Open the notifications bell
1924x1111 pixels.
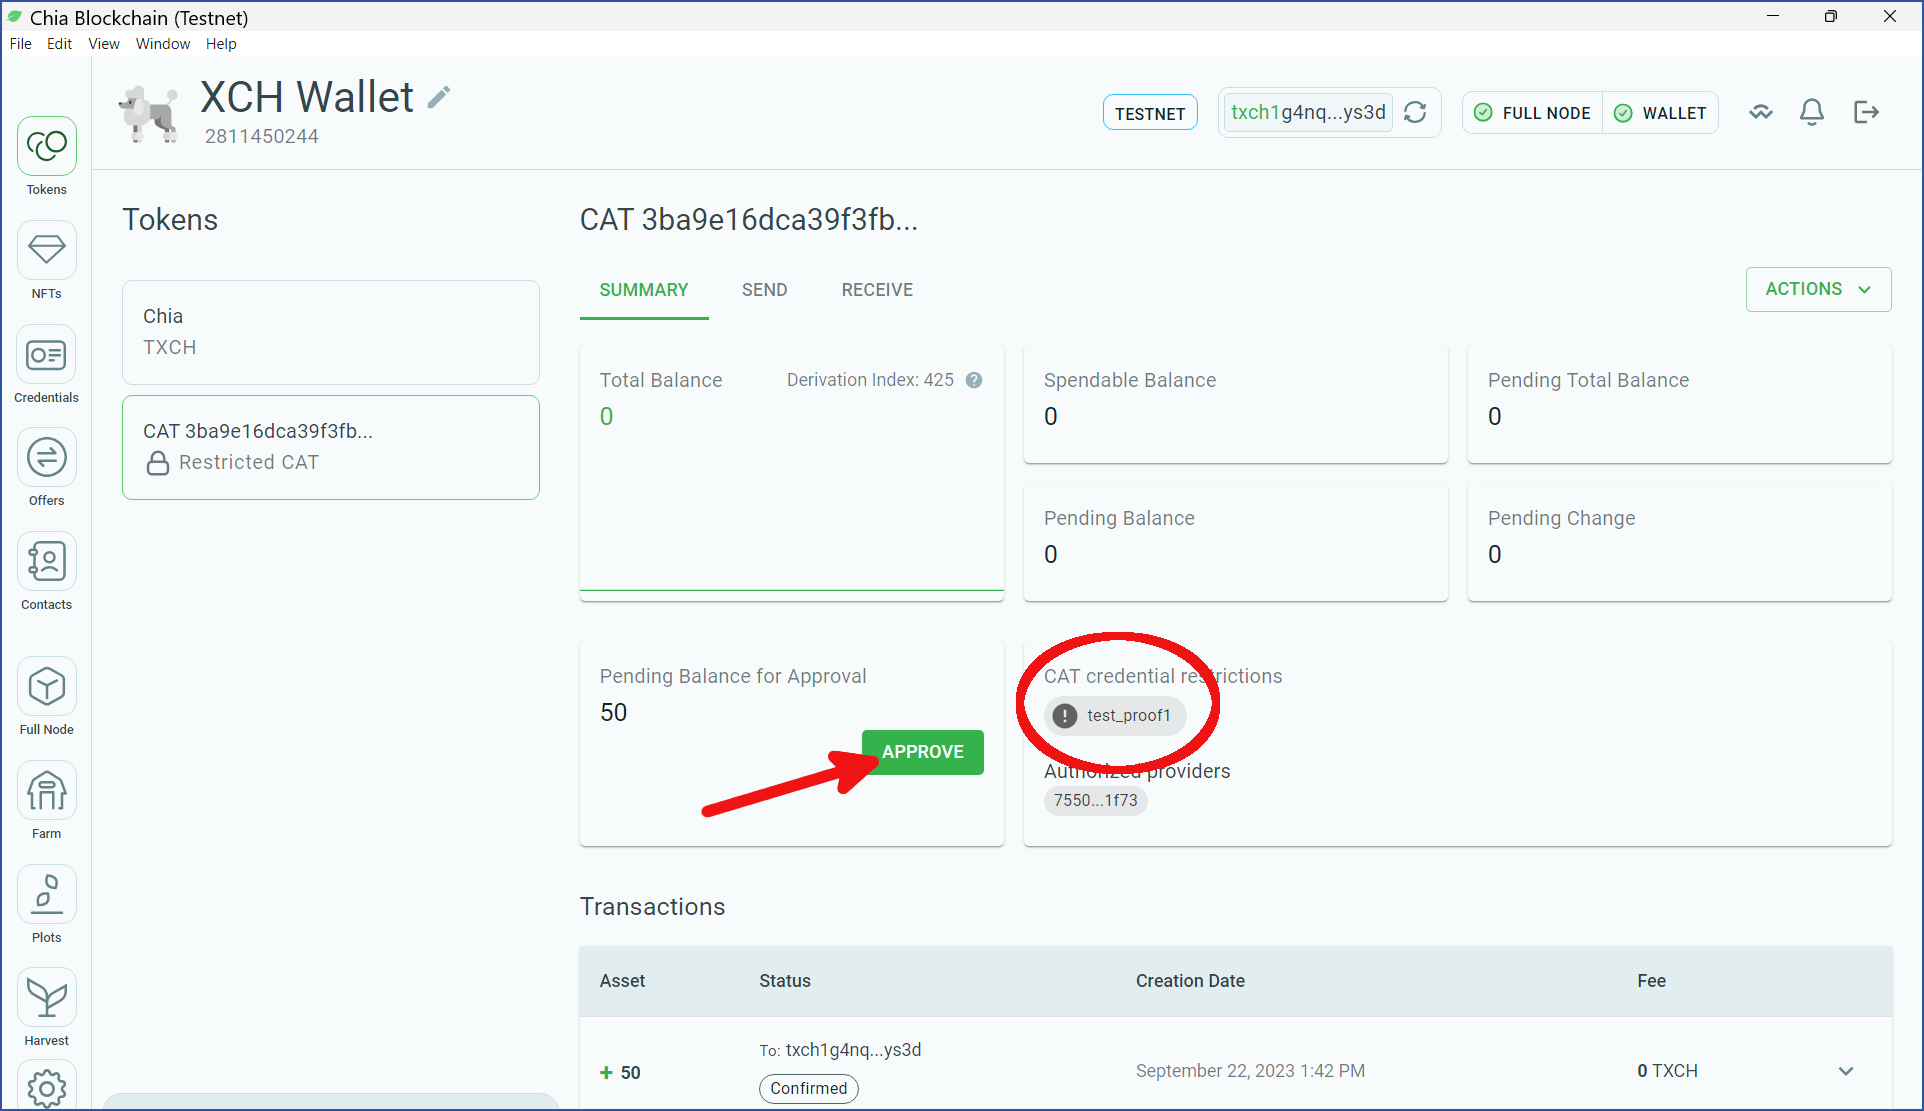pos(1812,112)
